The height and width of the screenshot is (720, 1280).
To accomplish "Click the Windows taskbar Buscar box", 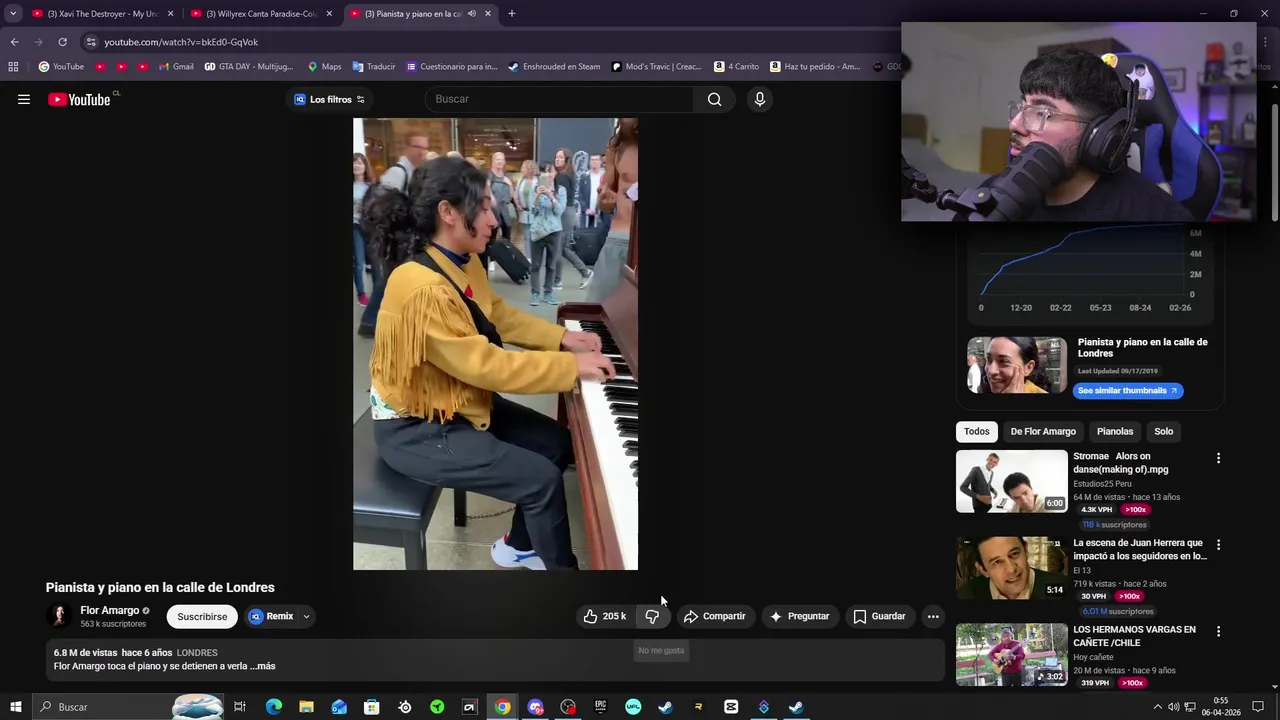I will (128, 707).
